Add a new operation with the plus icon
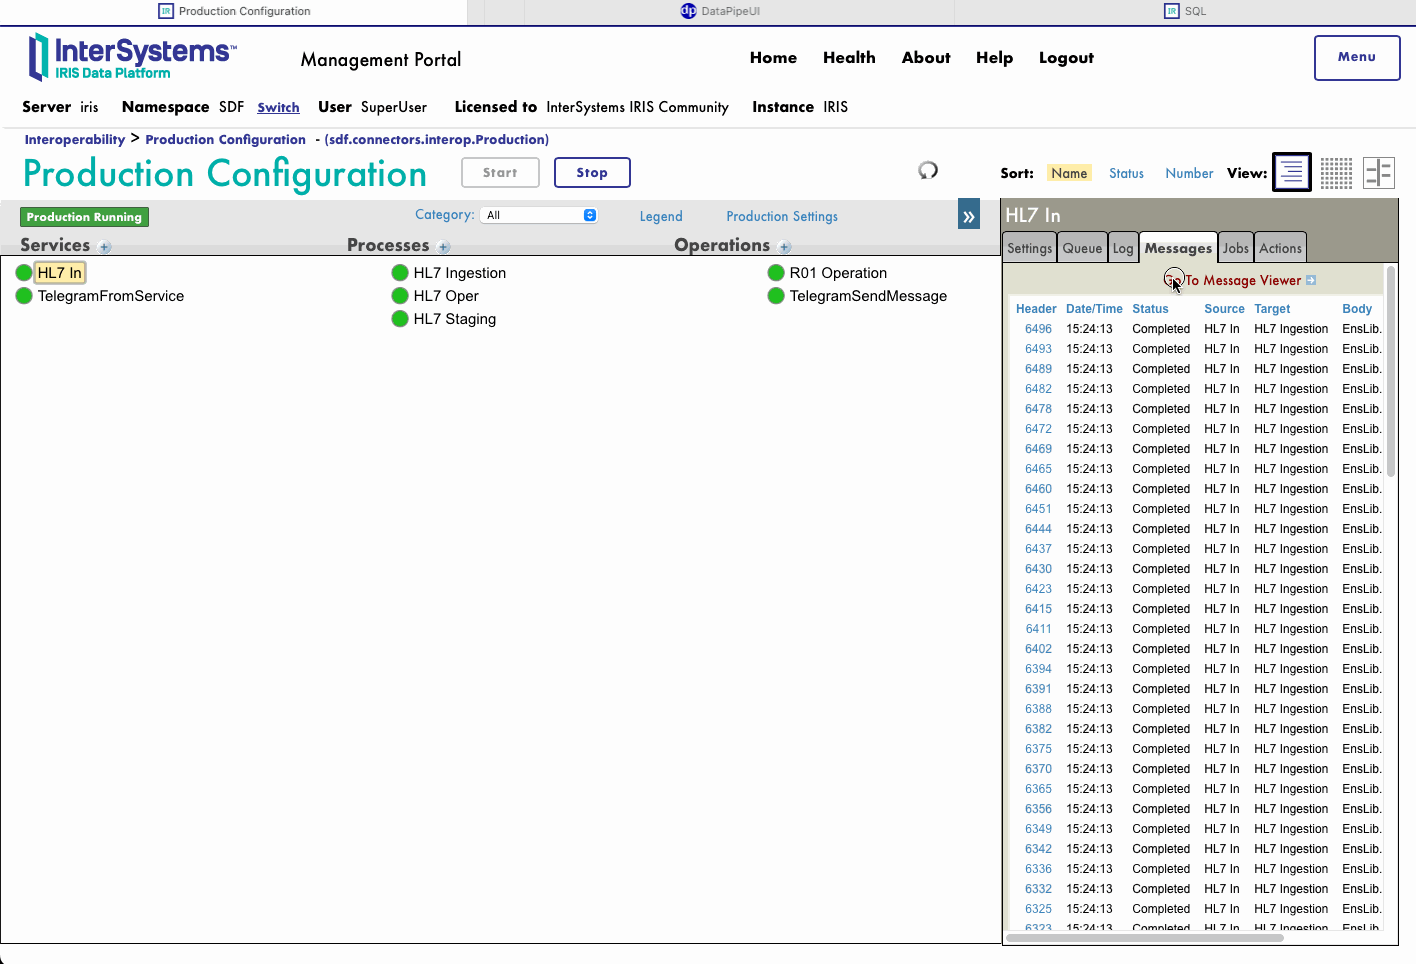The height and width of the screenshot is (964, 1416). click(785, 247)
